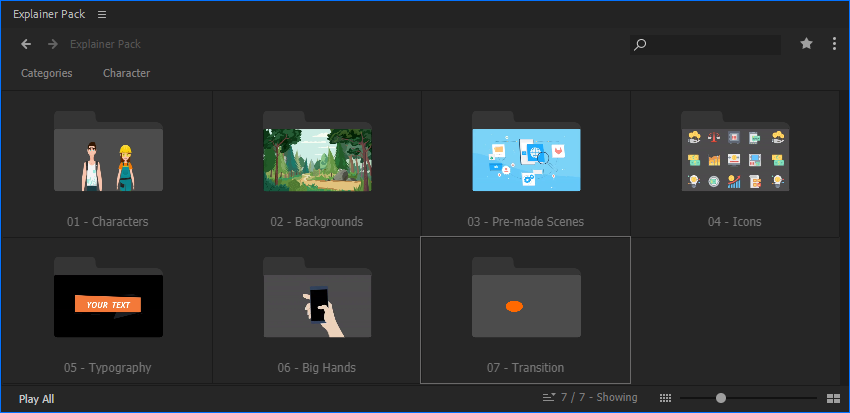Viewport: 850px width, 413px height.
Task: Click the '7 / 7 - Showing' status text
Action: (x=599, y=397)
